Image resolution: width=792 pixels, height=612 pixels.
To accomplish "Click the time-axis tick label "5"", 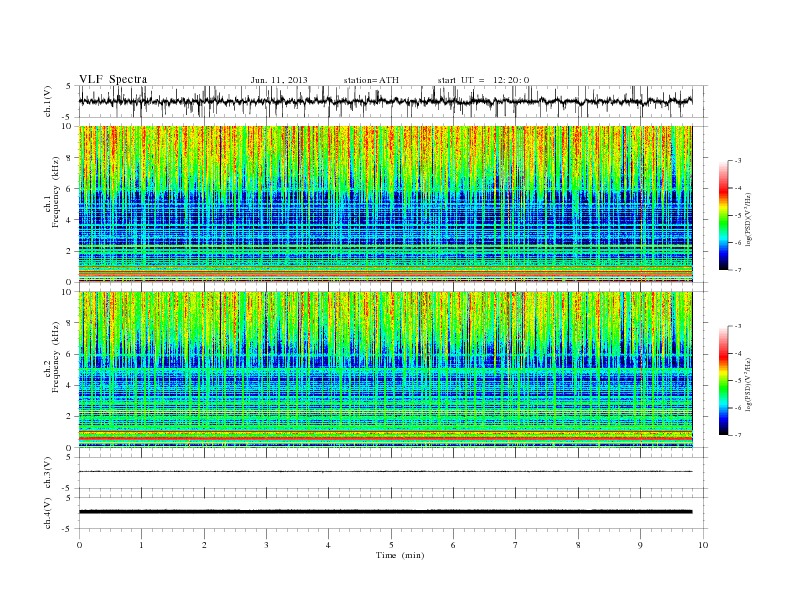I will coord(391,545).
